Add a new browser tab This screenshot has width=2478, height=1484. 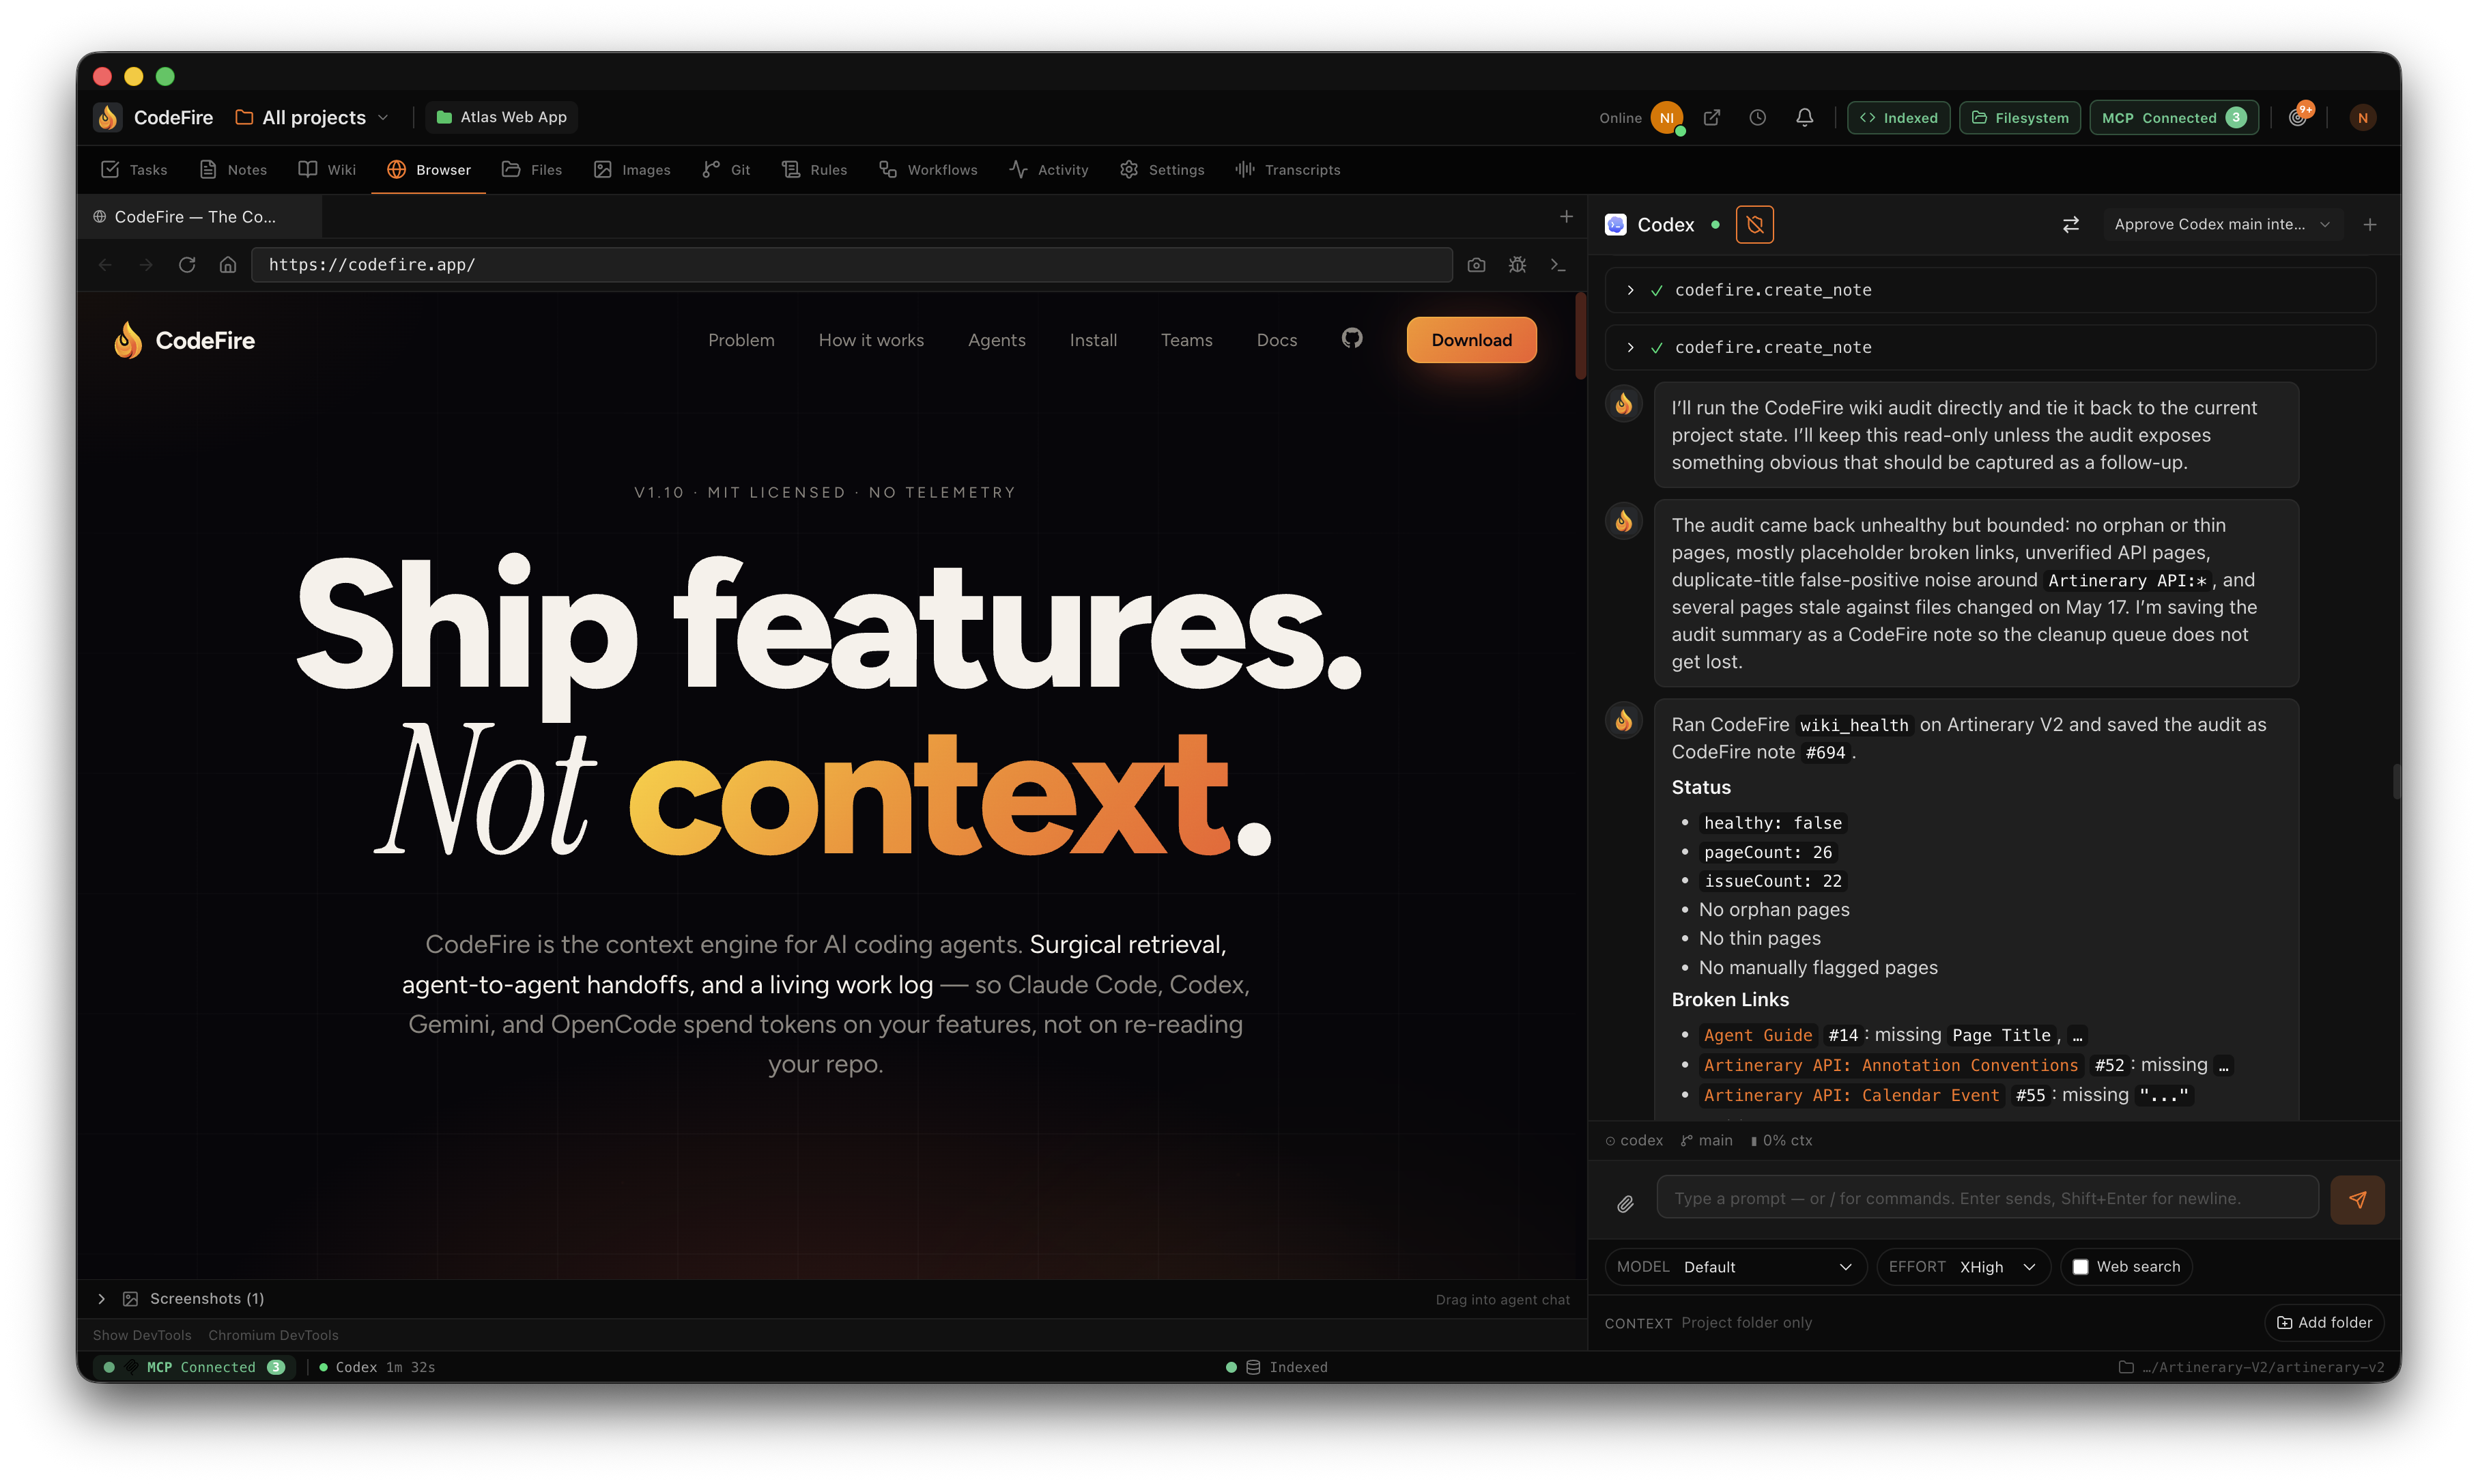click(x=1566, y=216)
